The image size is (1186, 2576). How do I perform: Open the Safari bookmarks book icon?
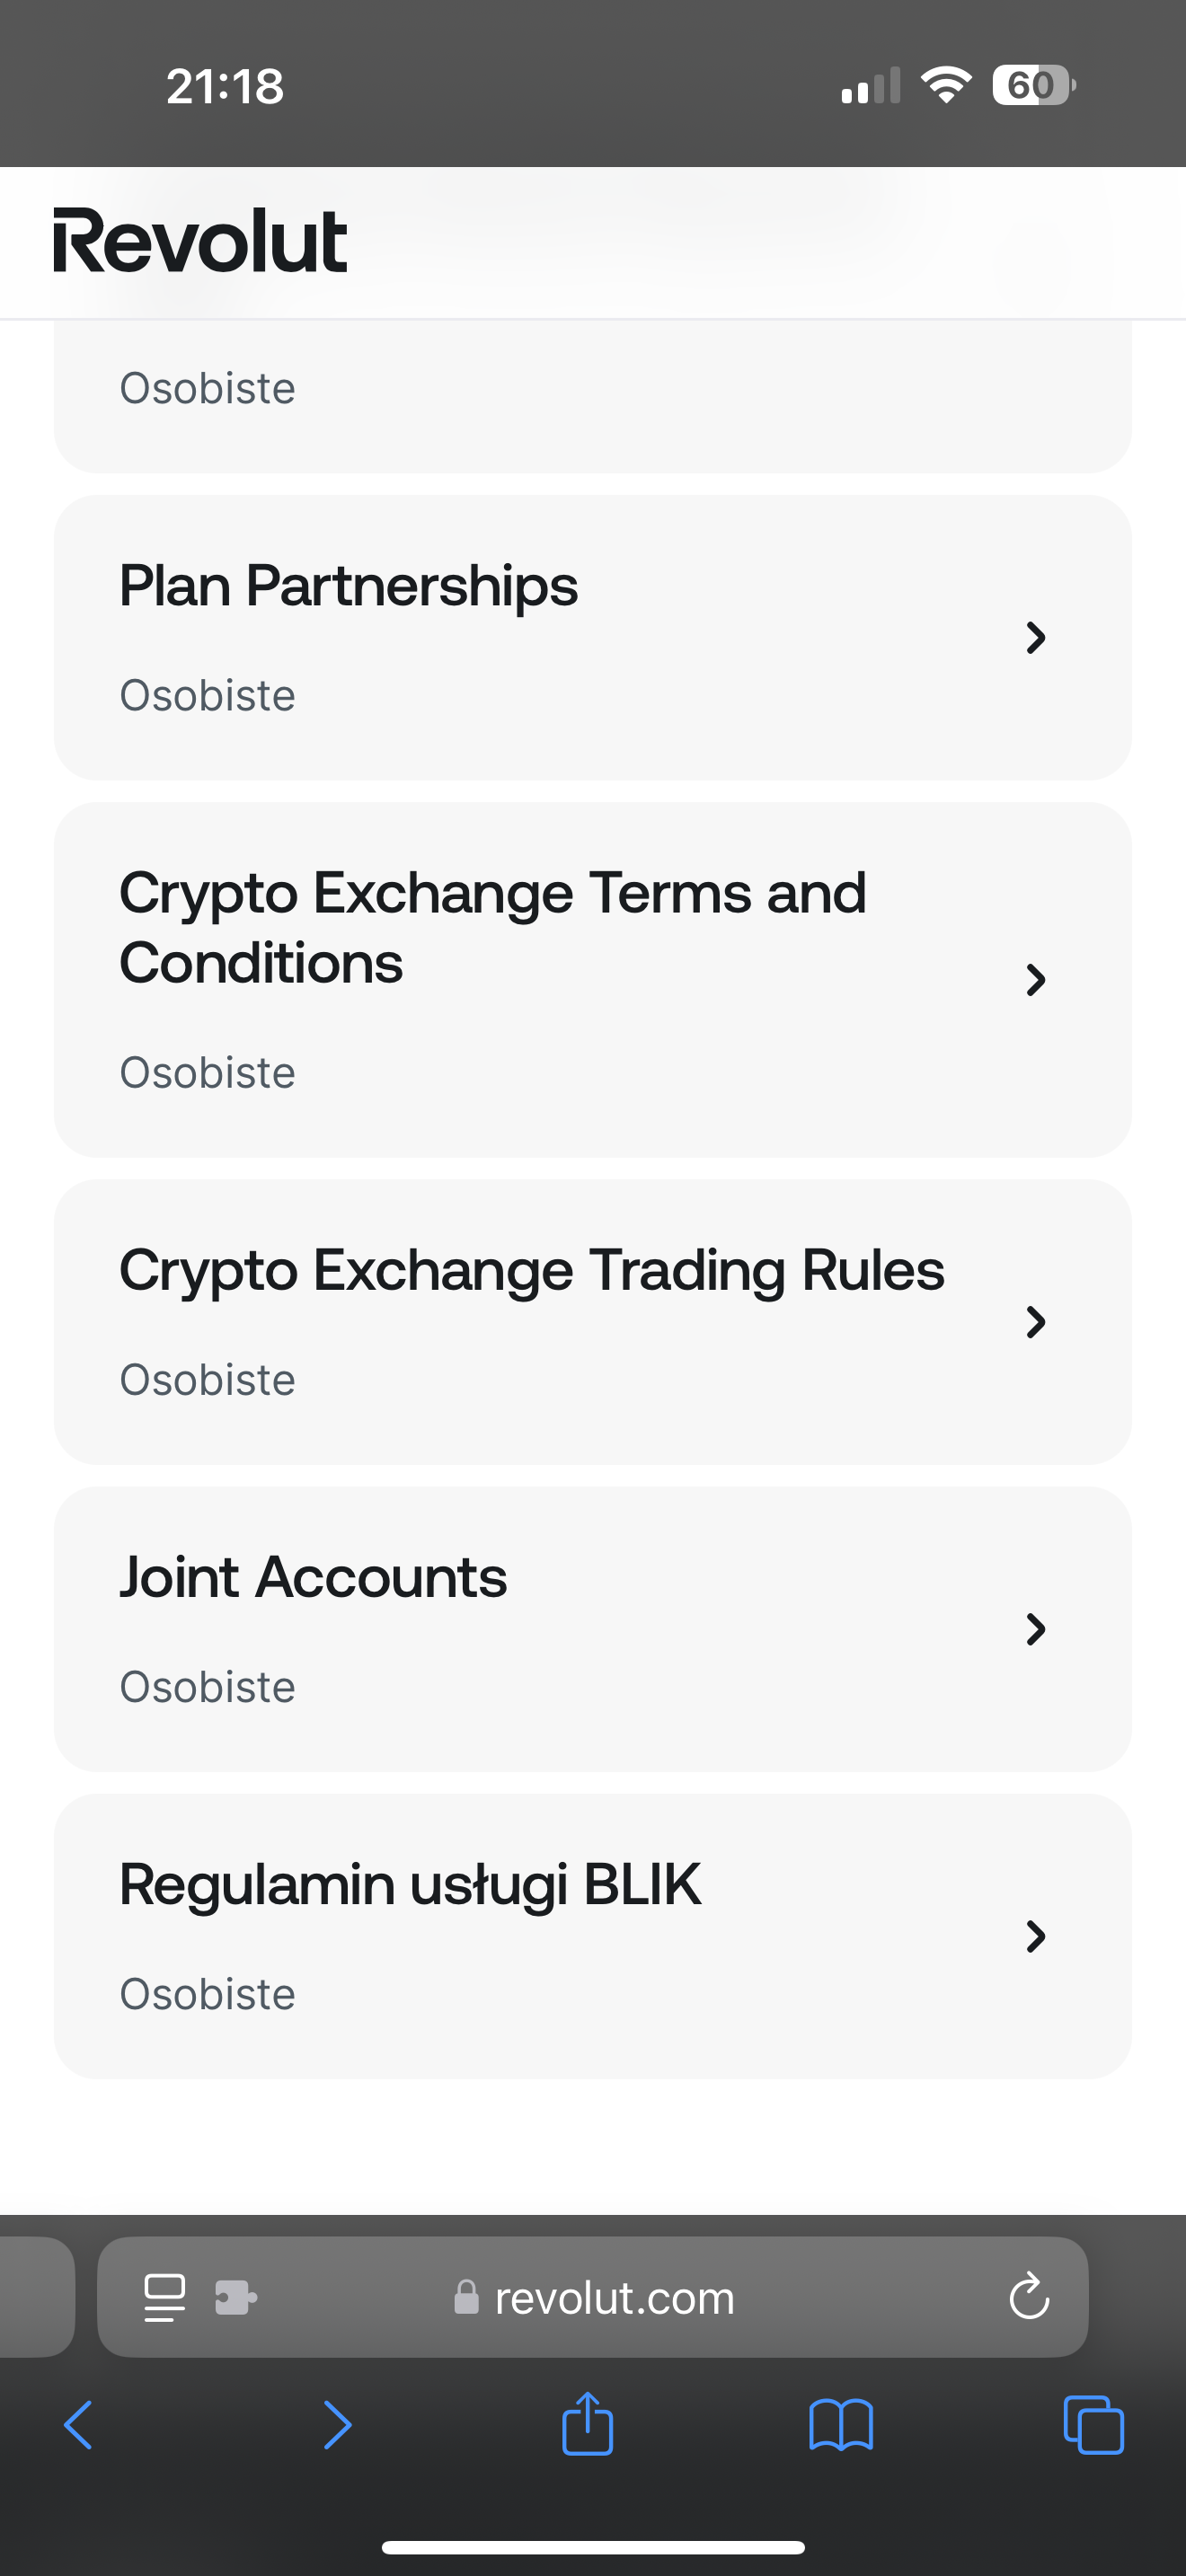tap(840, 2425)
